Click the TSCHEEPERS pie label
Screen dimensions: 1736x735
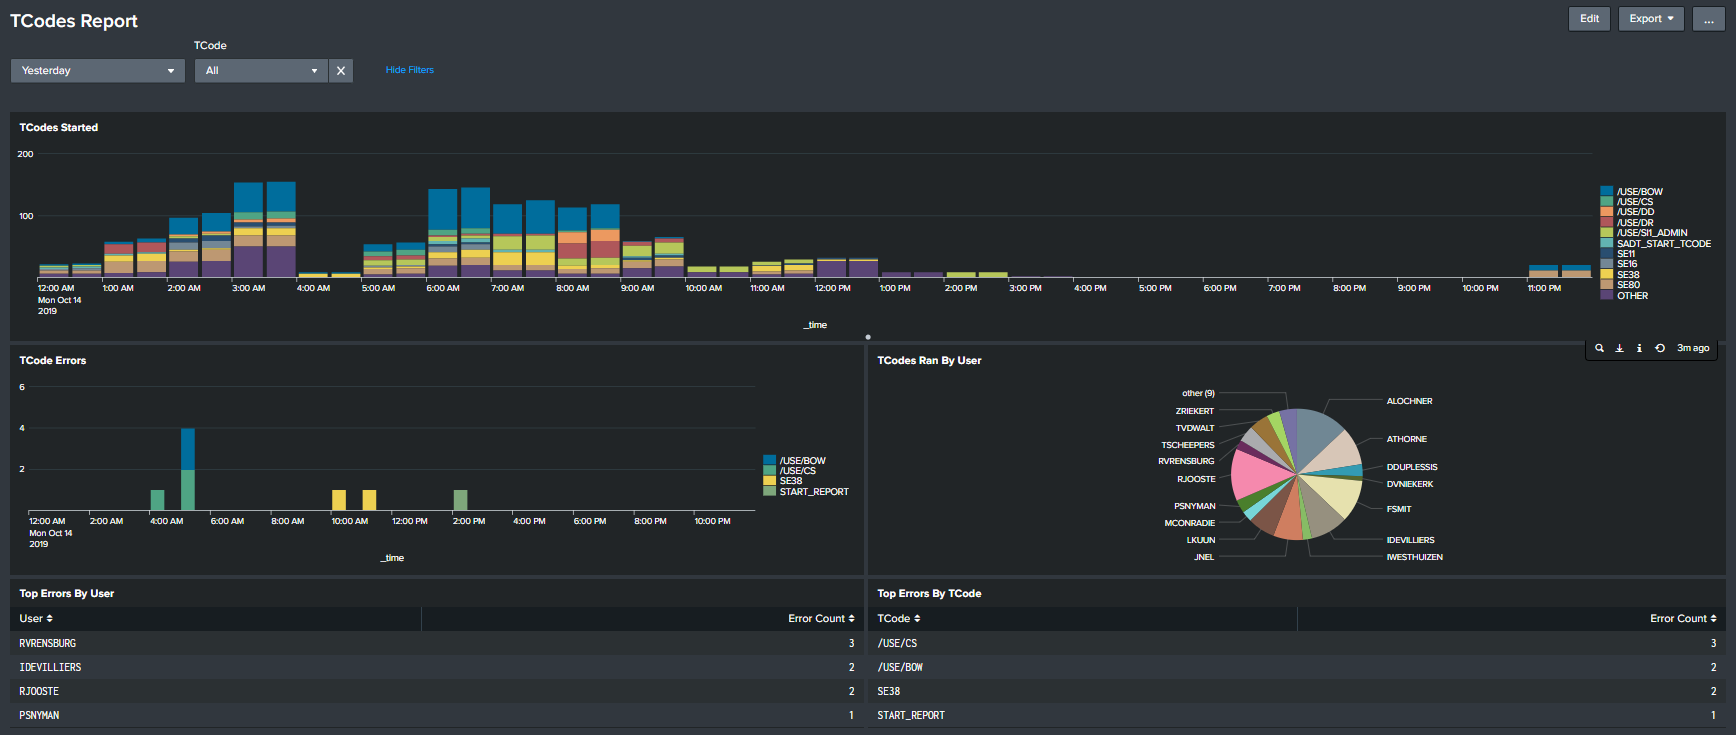click(x=1188, y=445)
